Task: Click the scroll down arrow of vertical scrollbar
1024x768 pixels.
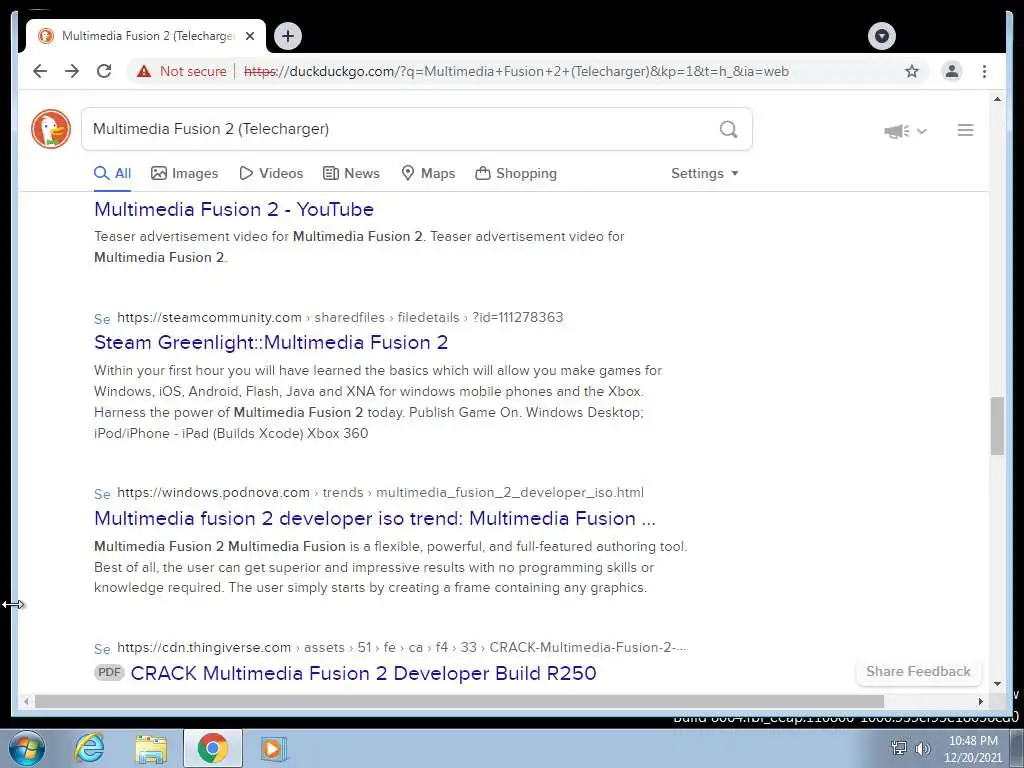Action: tap(997, 684)
